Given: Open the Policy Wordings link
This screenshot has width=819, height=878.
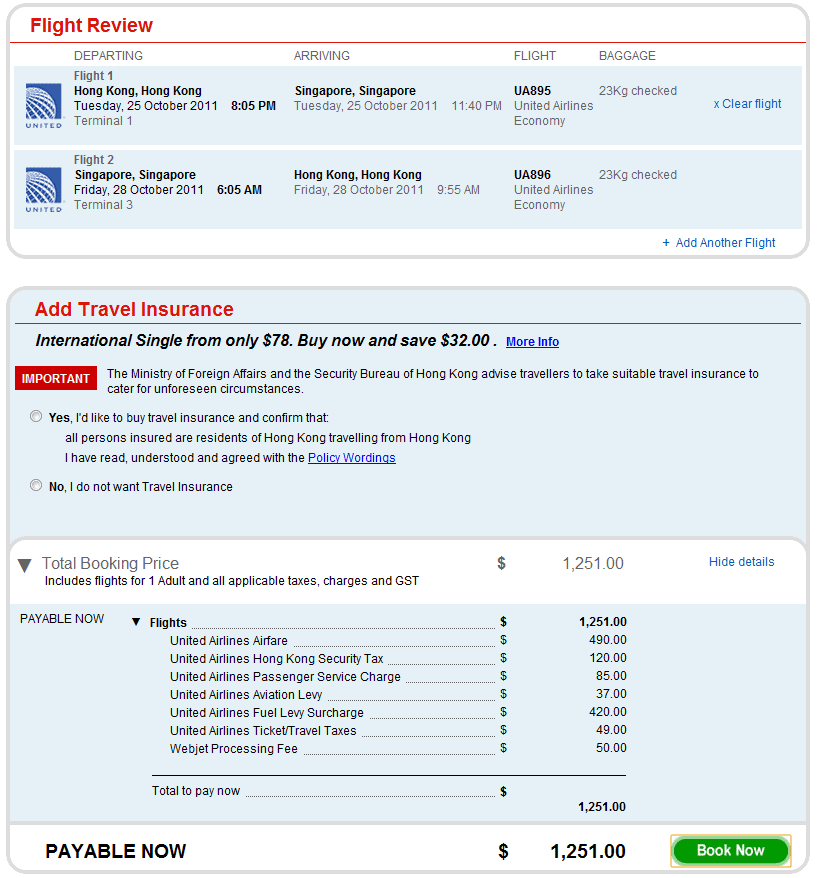Looking at the screenshot, I should [351, 458].
